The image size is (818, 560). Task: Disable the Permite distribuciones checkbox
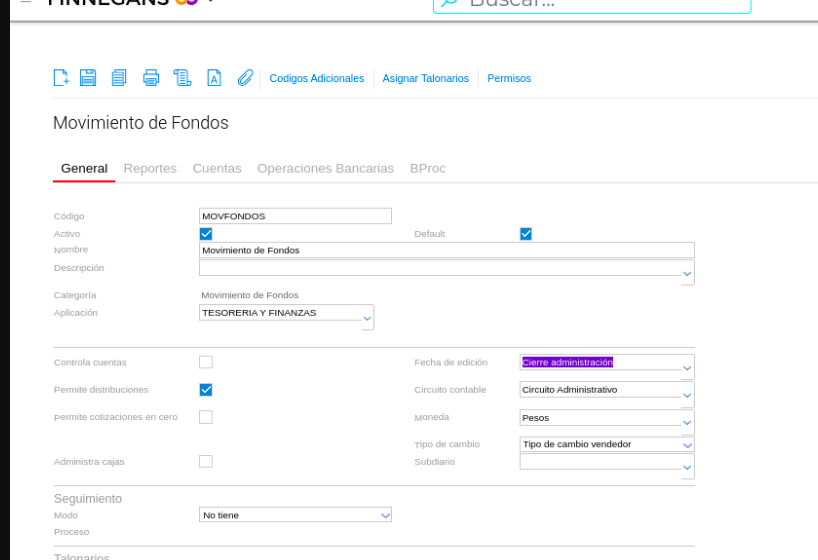click(x=206, y=390)
